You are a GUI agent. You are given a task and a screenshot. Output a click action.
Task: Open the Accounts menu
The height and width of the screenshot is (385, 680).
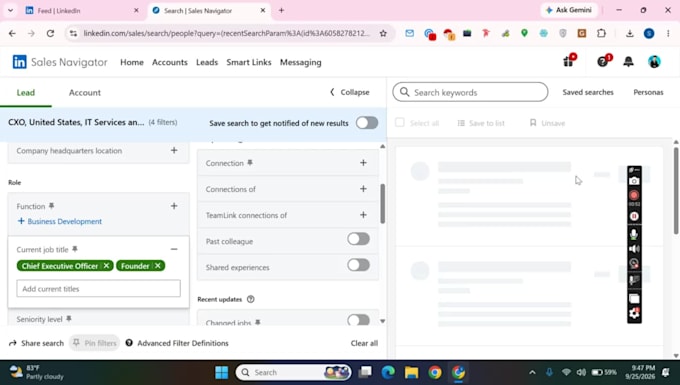[170, 62]
